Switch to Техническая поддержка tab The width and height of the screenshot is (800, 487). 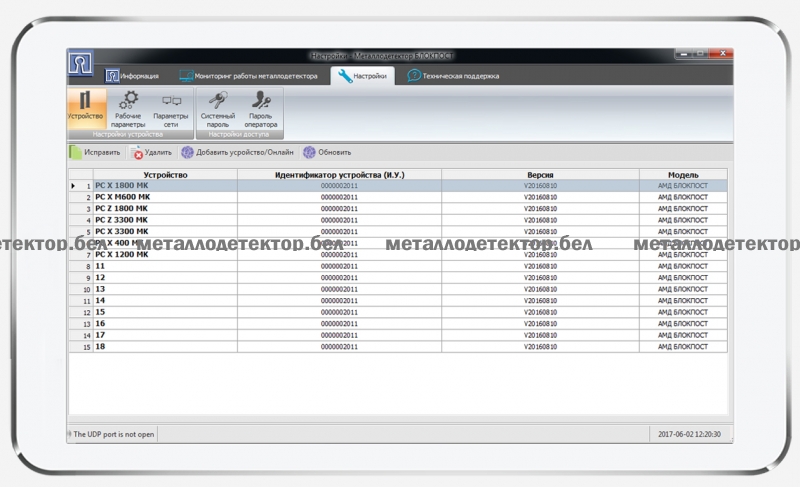click(x=453, y=76)
